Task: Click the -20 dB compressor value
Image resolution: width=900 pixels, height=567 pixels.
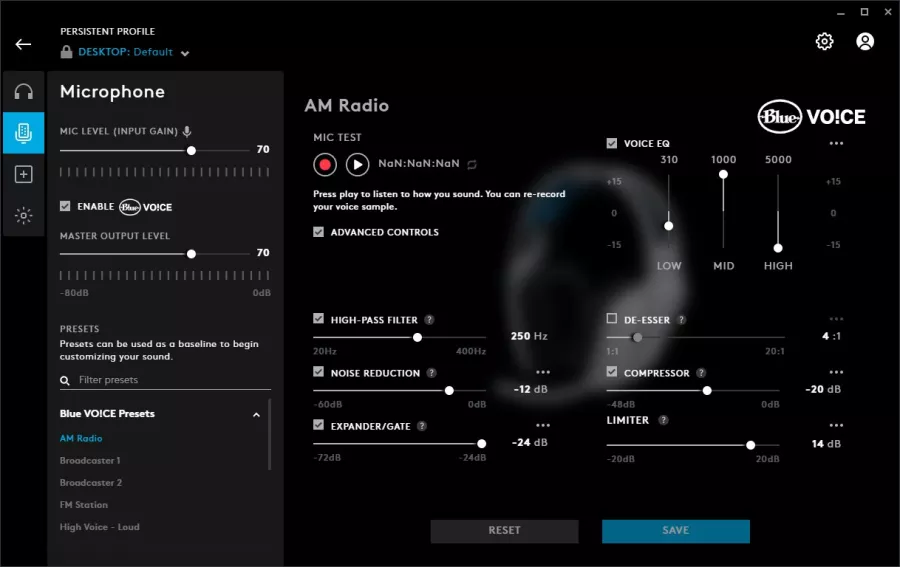Action: click(823, 390)
